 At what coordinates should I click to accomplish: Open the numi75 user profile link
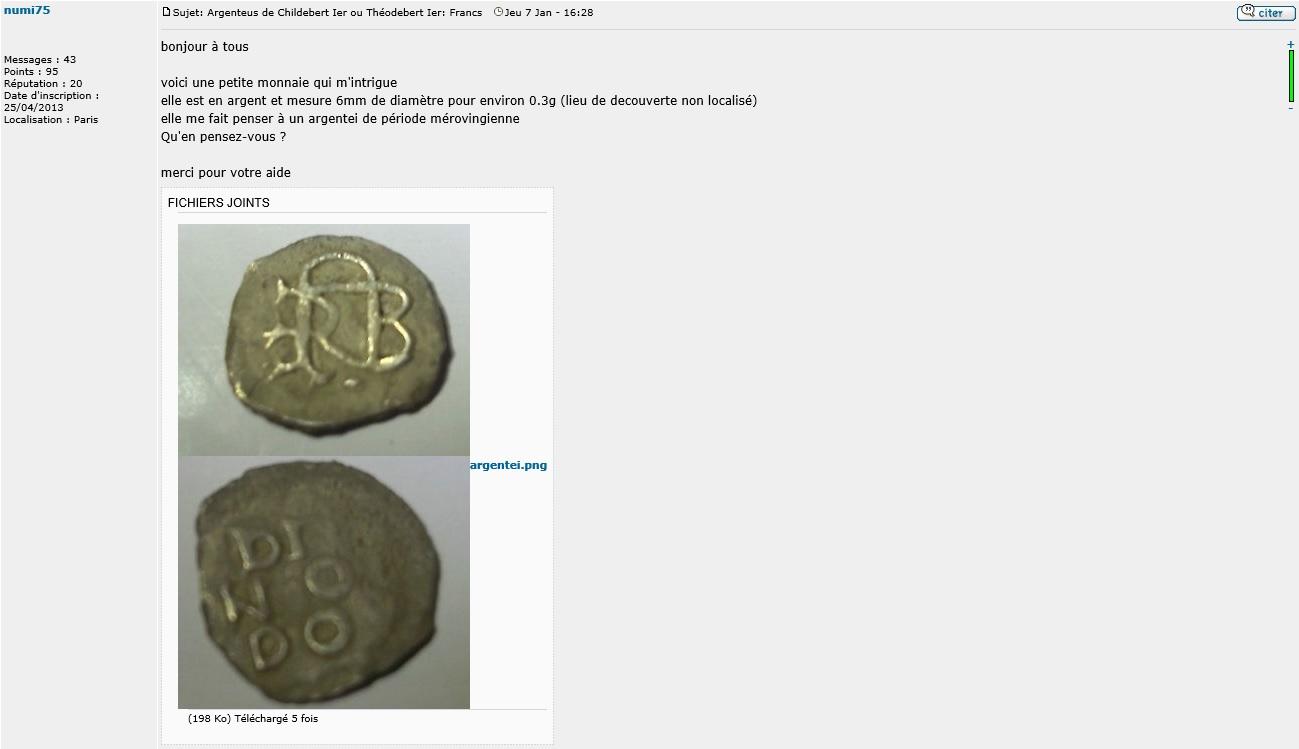click(27, 10)
